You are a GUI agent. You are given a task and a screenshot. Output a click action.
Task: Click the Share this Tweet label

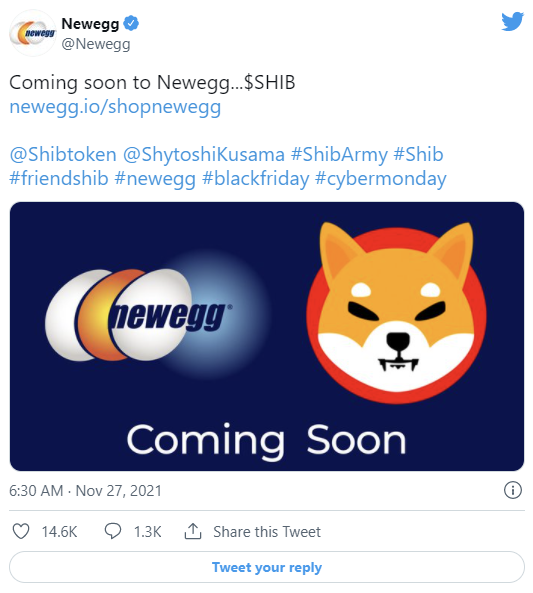coord(267,532)
